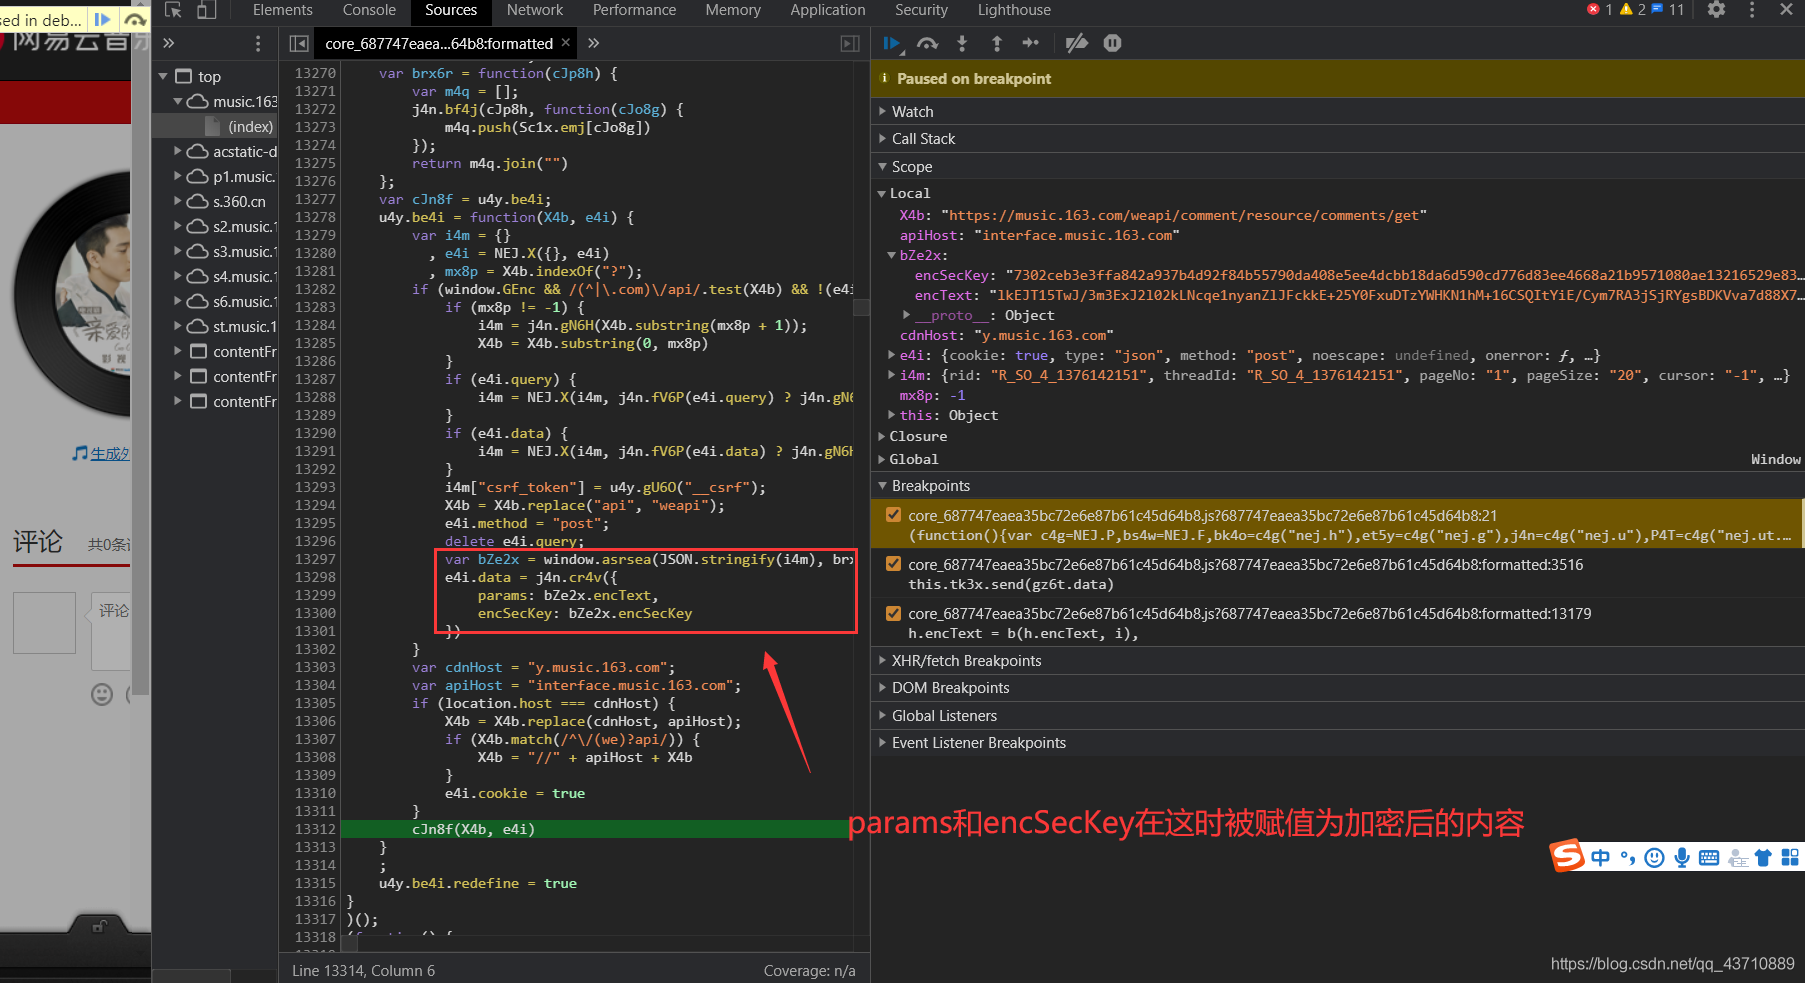This screenshot has width=1805, height=983.
Task: Click the Step button in debugger
Action: tap(1030, 43)
